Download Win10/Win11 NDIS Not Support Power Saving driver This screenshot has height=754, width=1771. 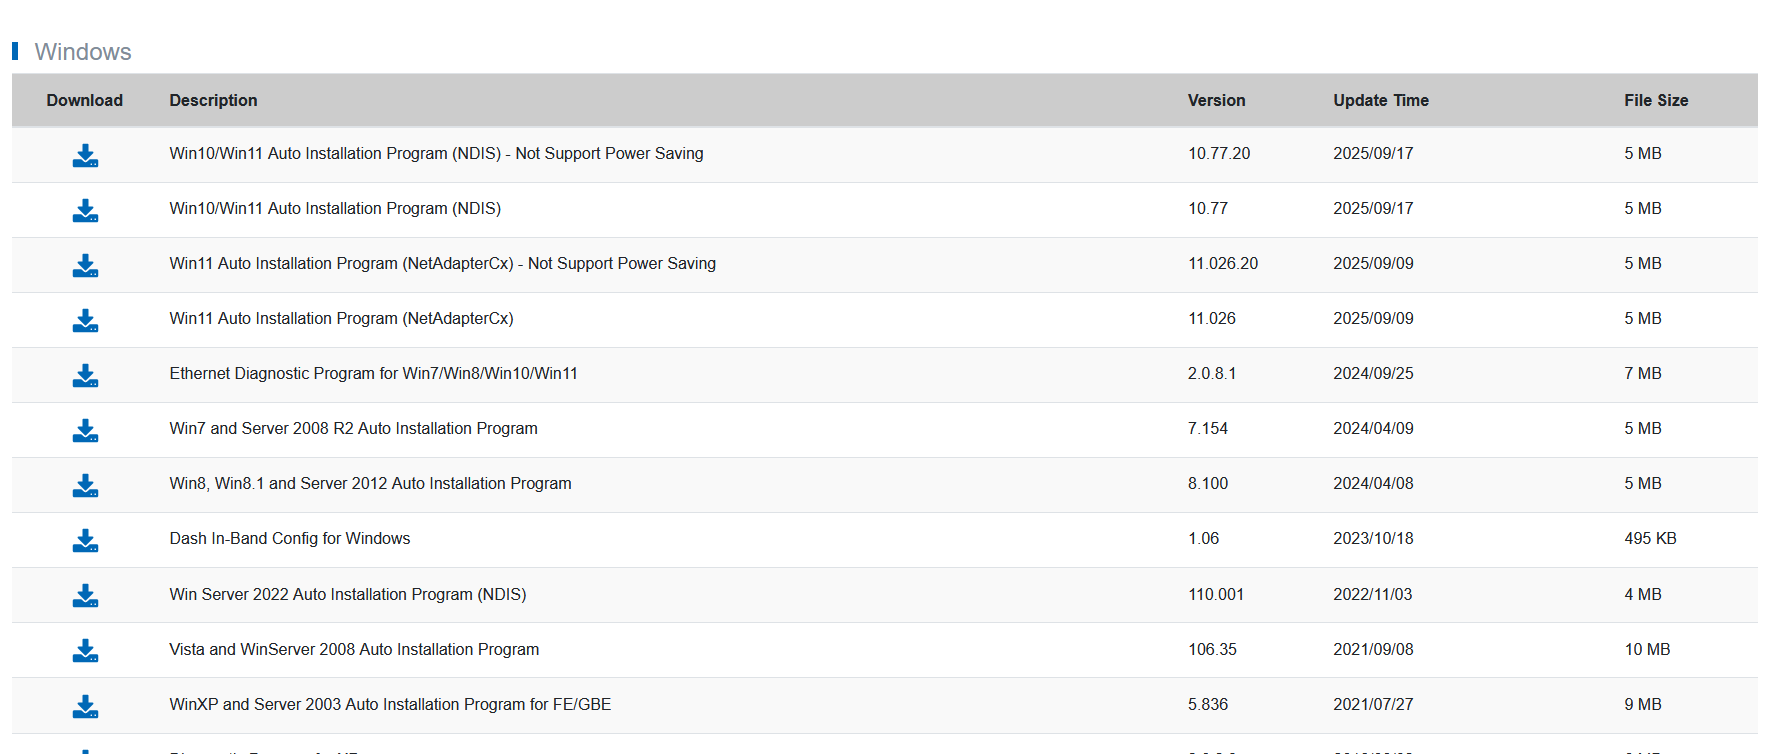pyautogui.click(x=85, y=155)
